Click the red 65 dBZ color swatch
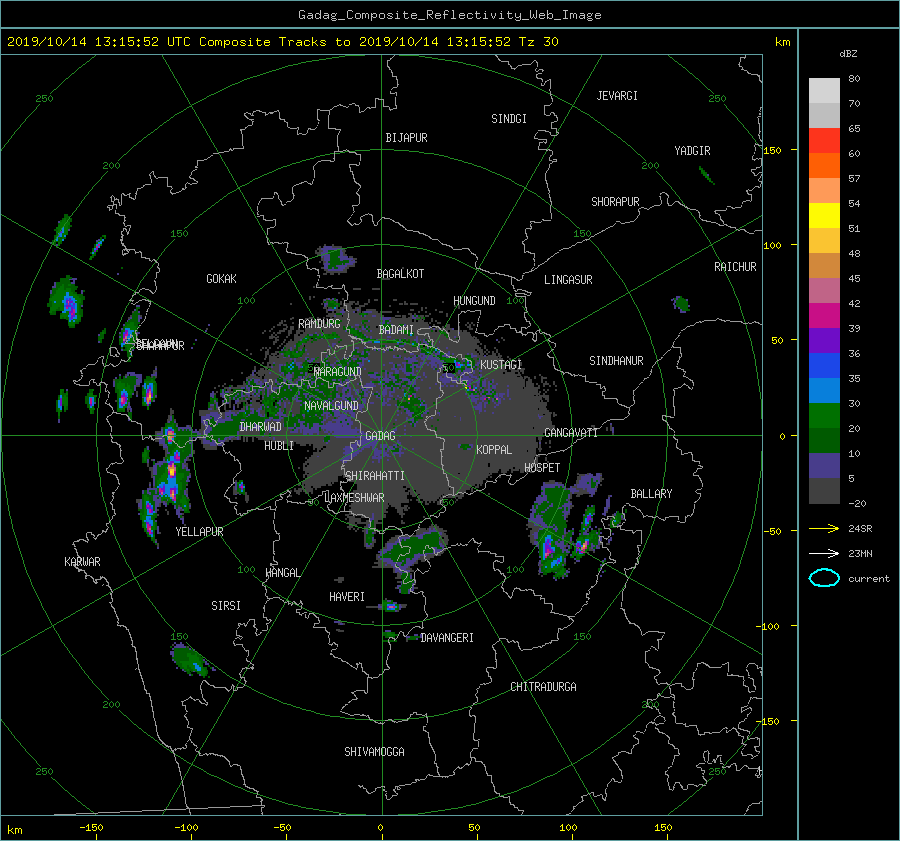This screenshot has width=900, height=841. [x=824, y=140]
